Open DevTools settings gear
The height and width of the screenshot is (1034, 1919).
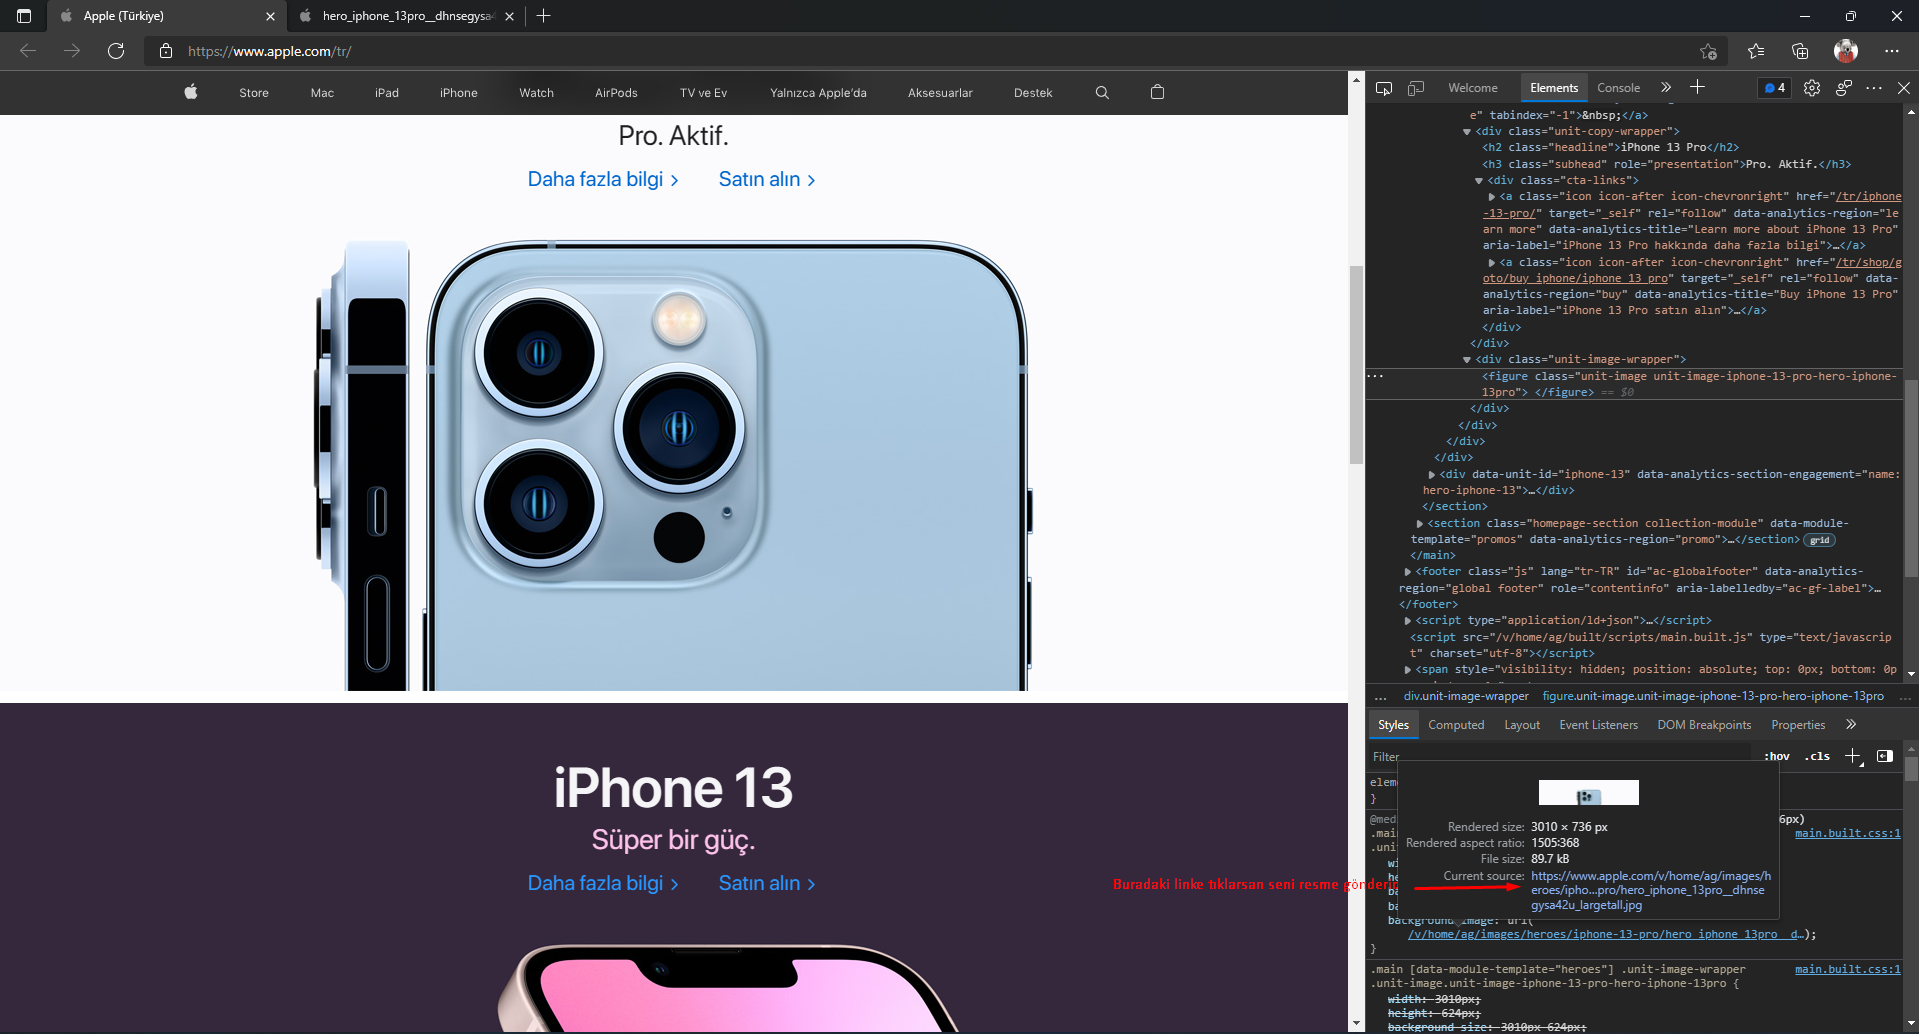pos(1812,88)
